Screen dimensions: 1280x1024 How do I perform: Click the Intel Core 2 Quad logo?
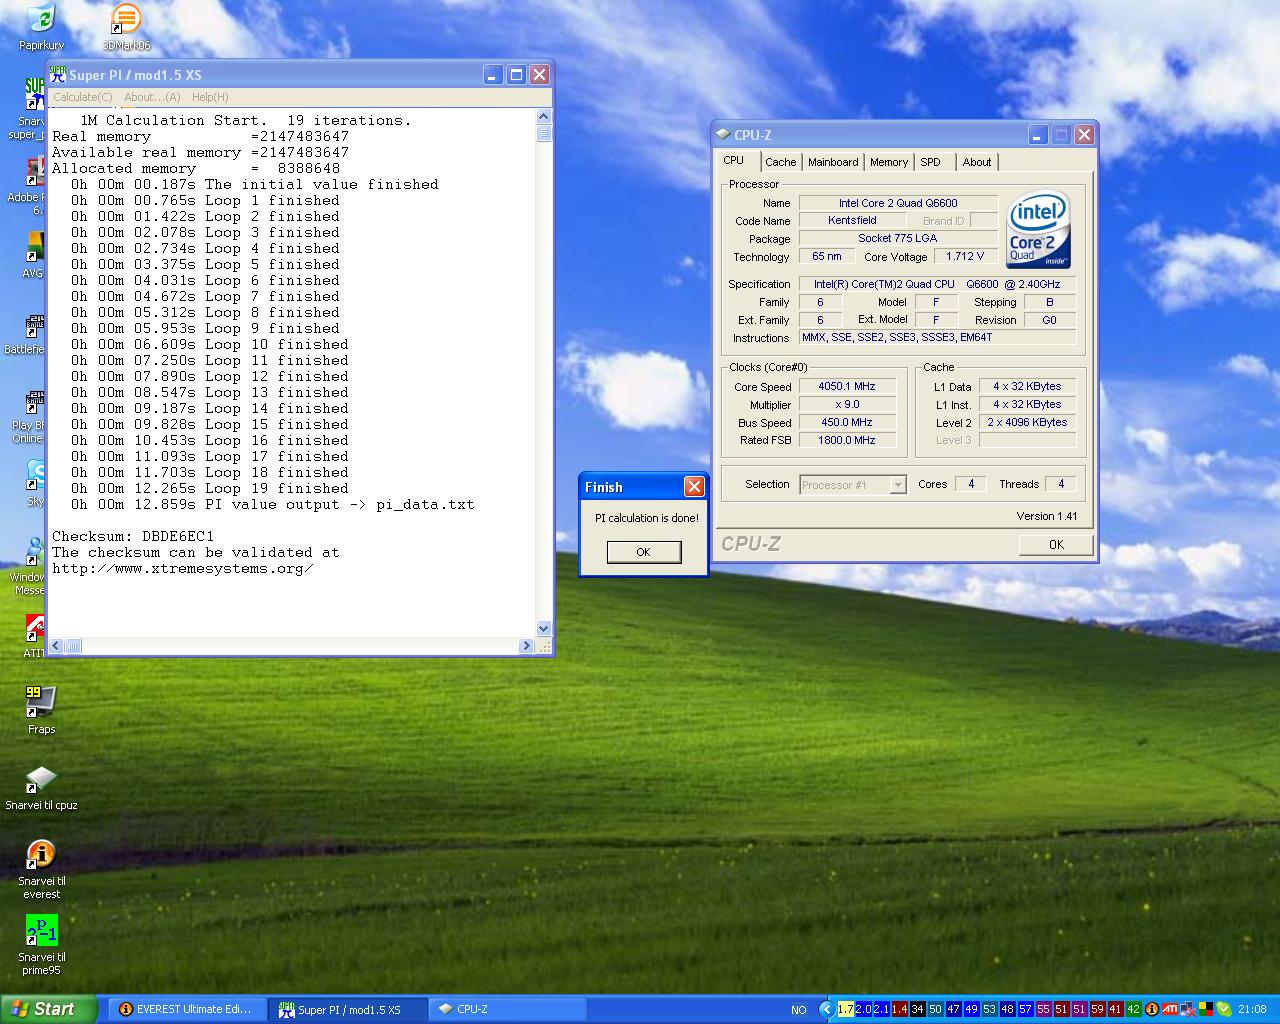(x=1038, y=229)
